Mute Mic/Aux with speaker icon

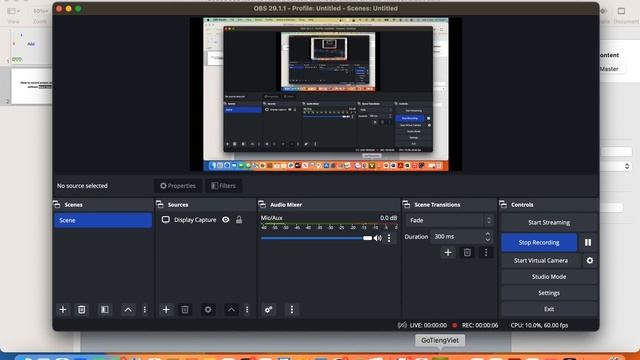click(x=378, y=238)
